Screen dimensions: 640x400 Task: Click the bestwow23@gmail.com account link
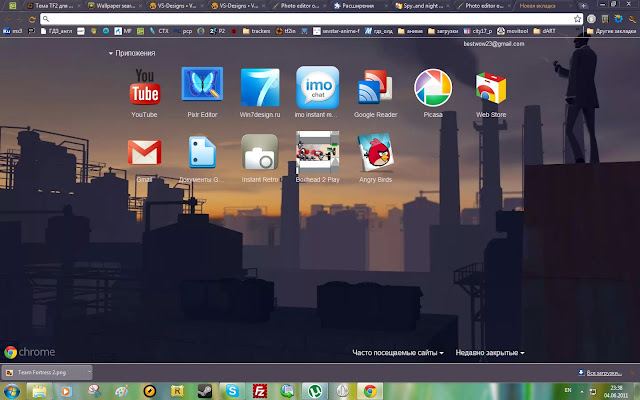(x=494, y=44)
